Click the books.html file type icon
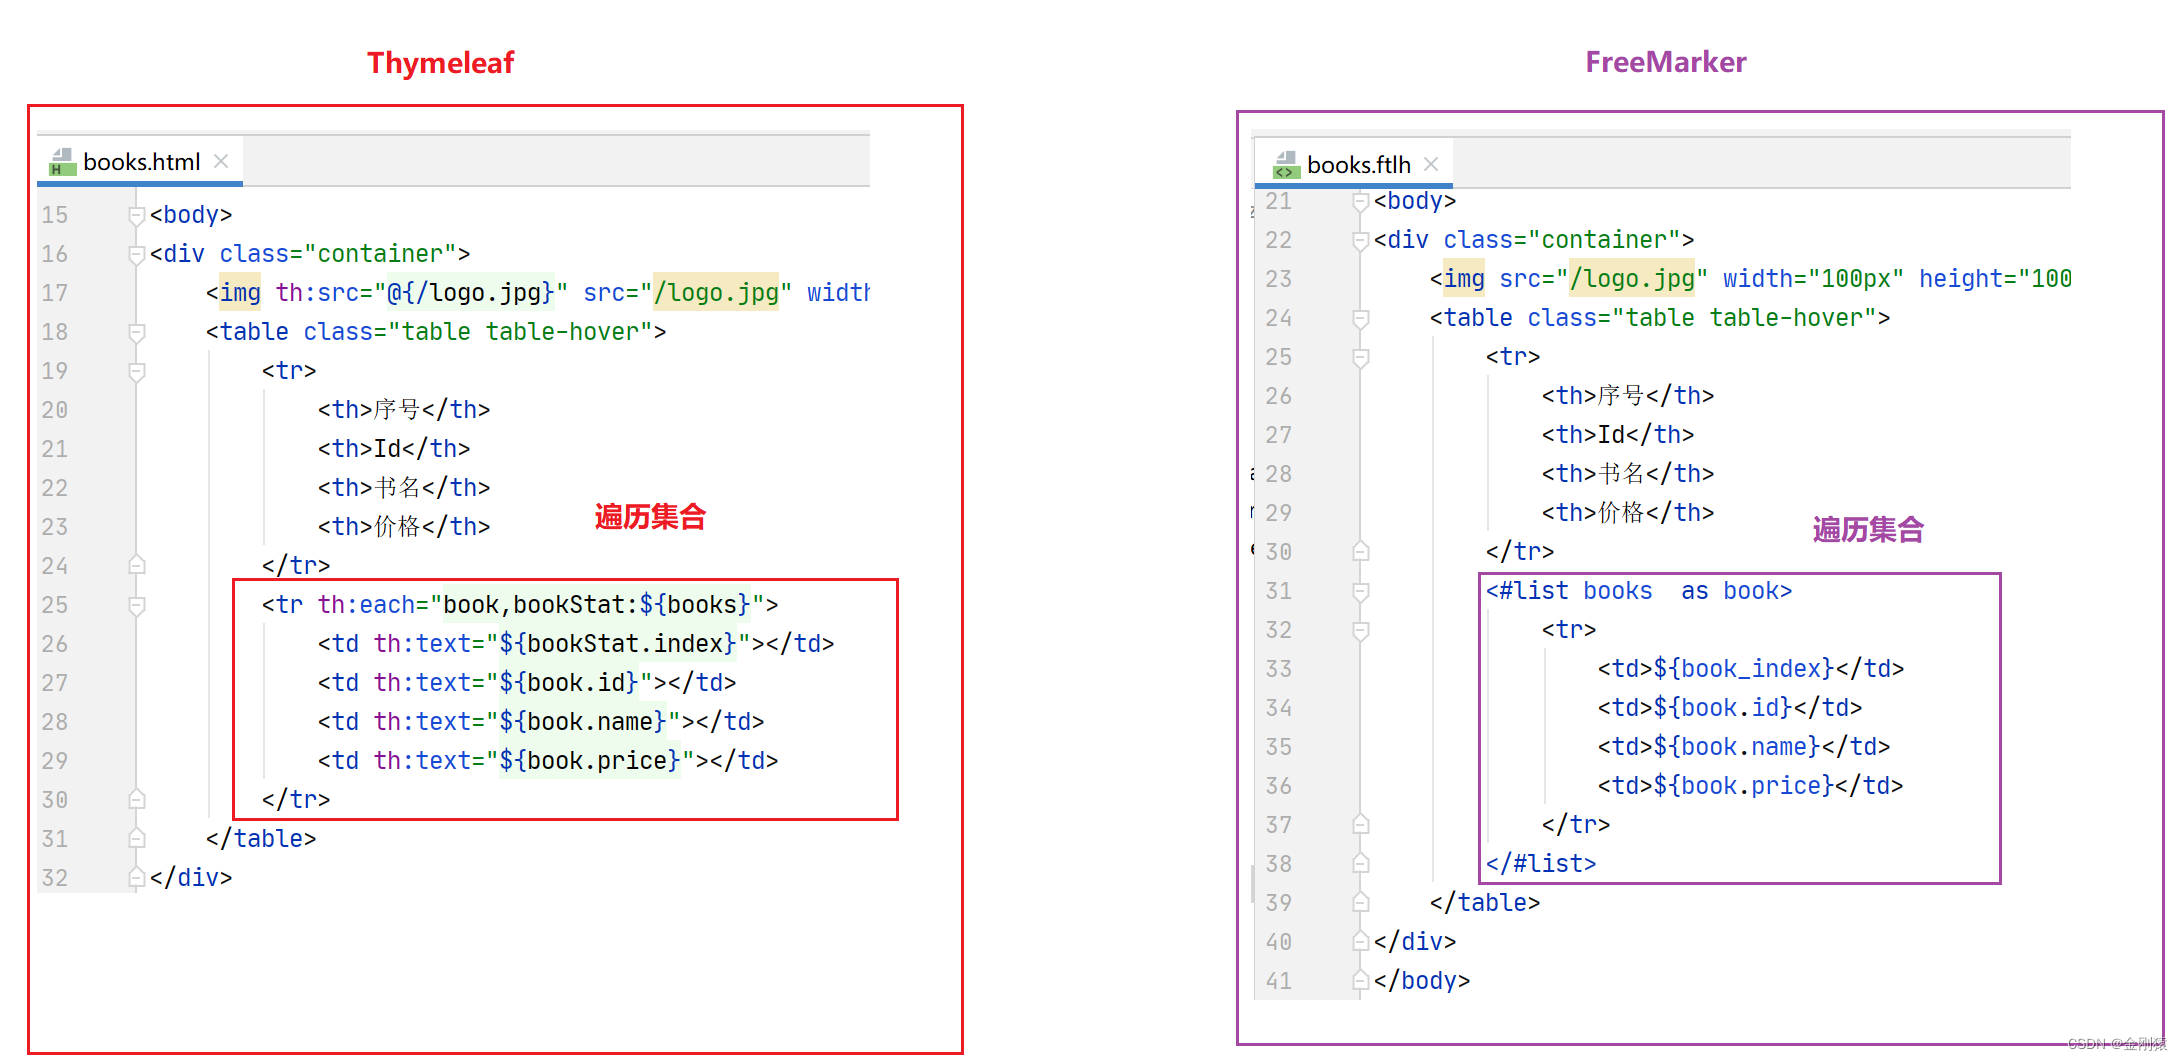2183x1061 pixels. 62,162
